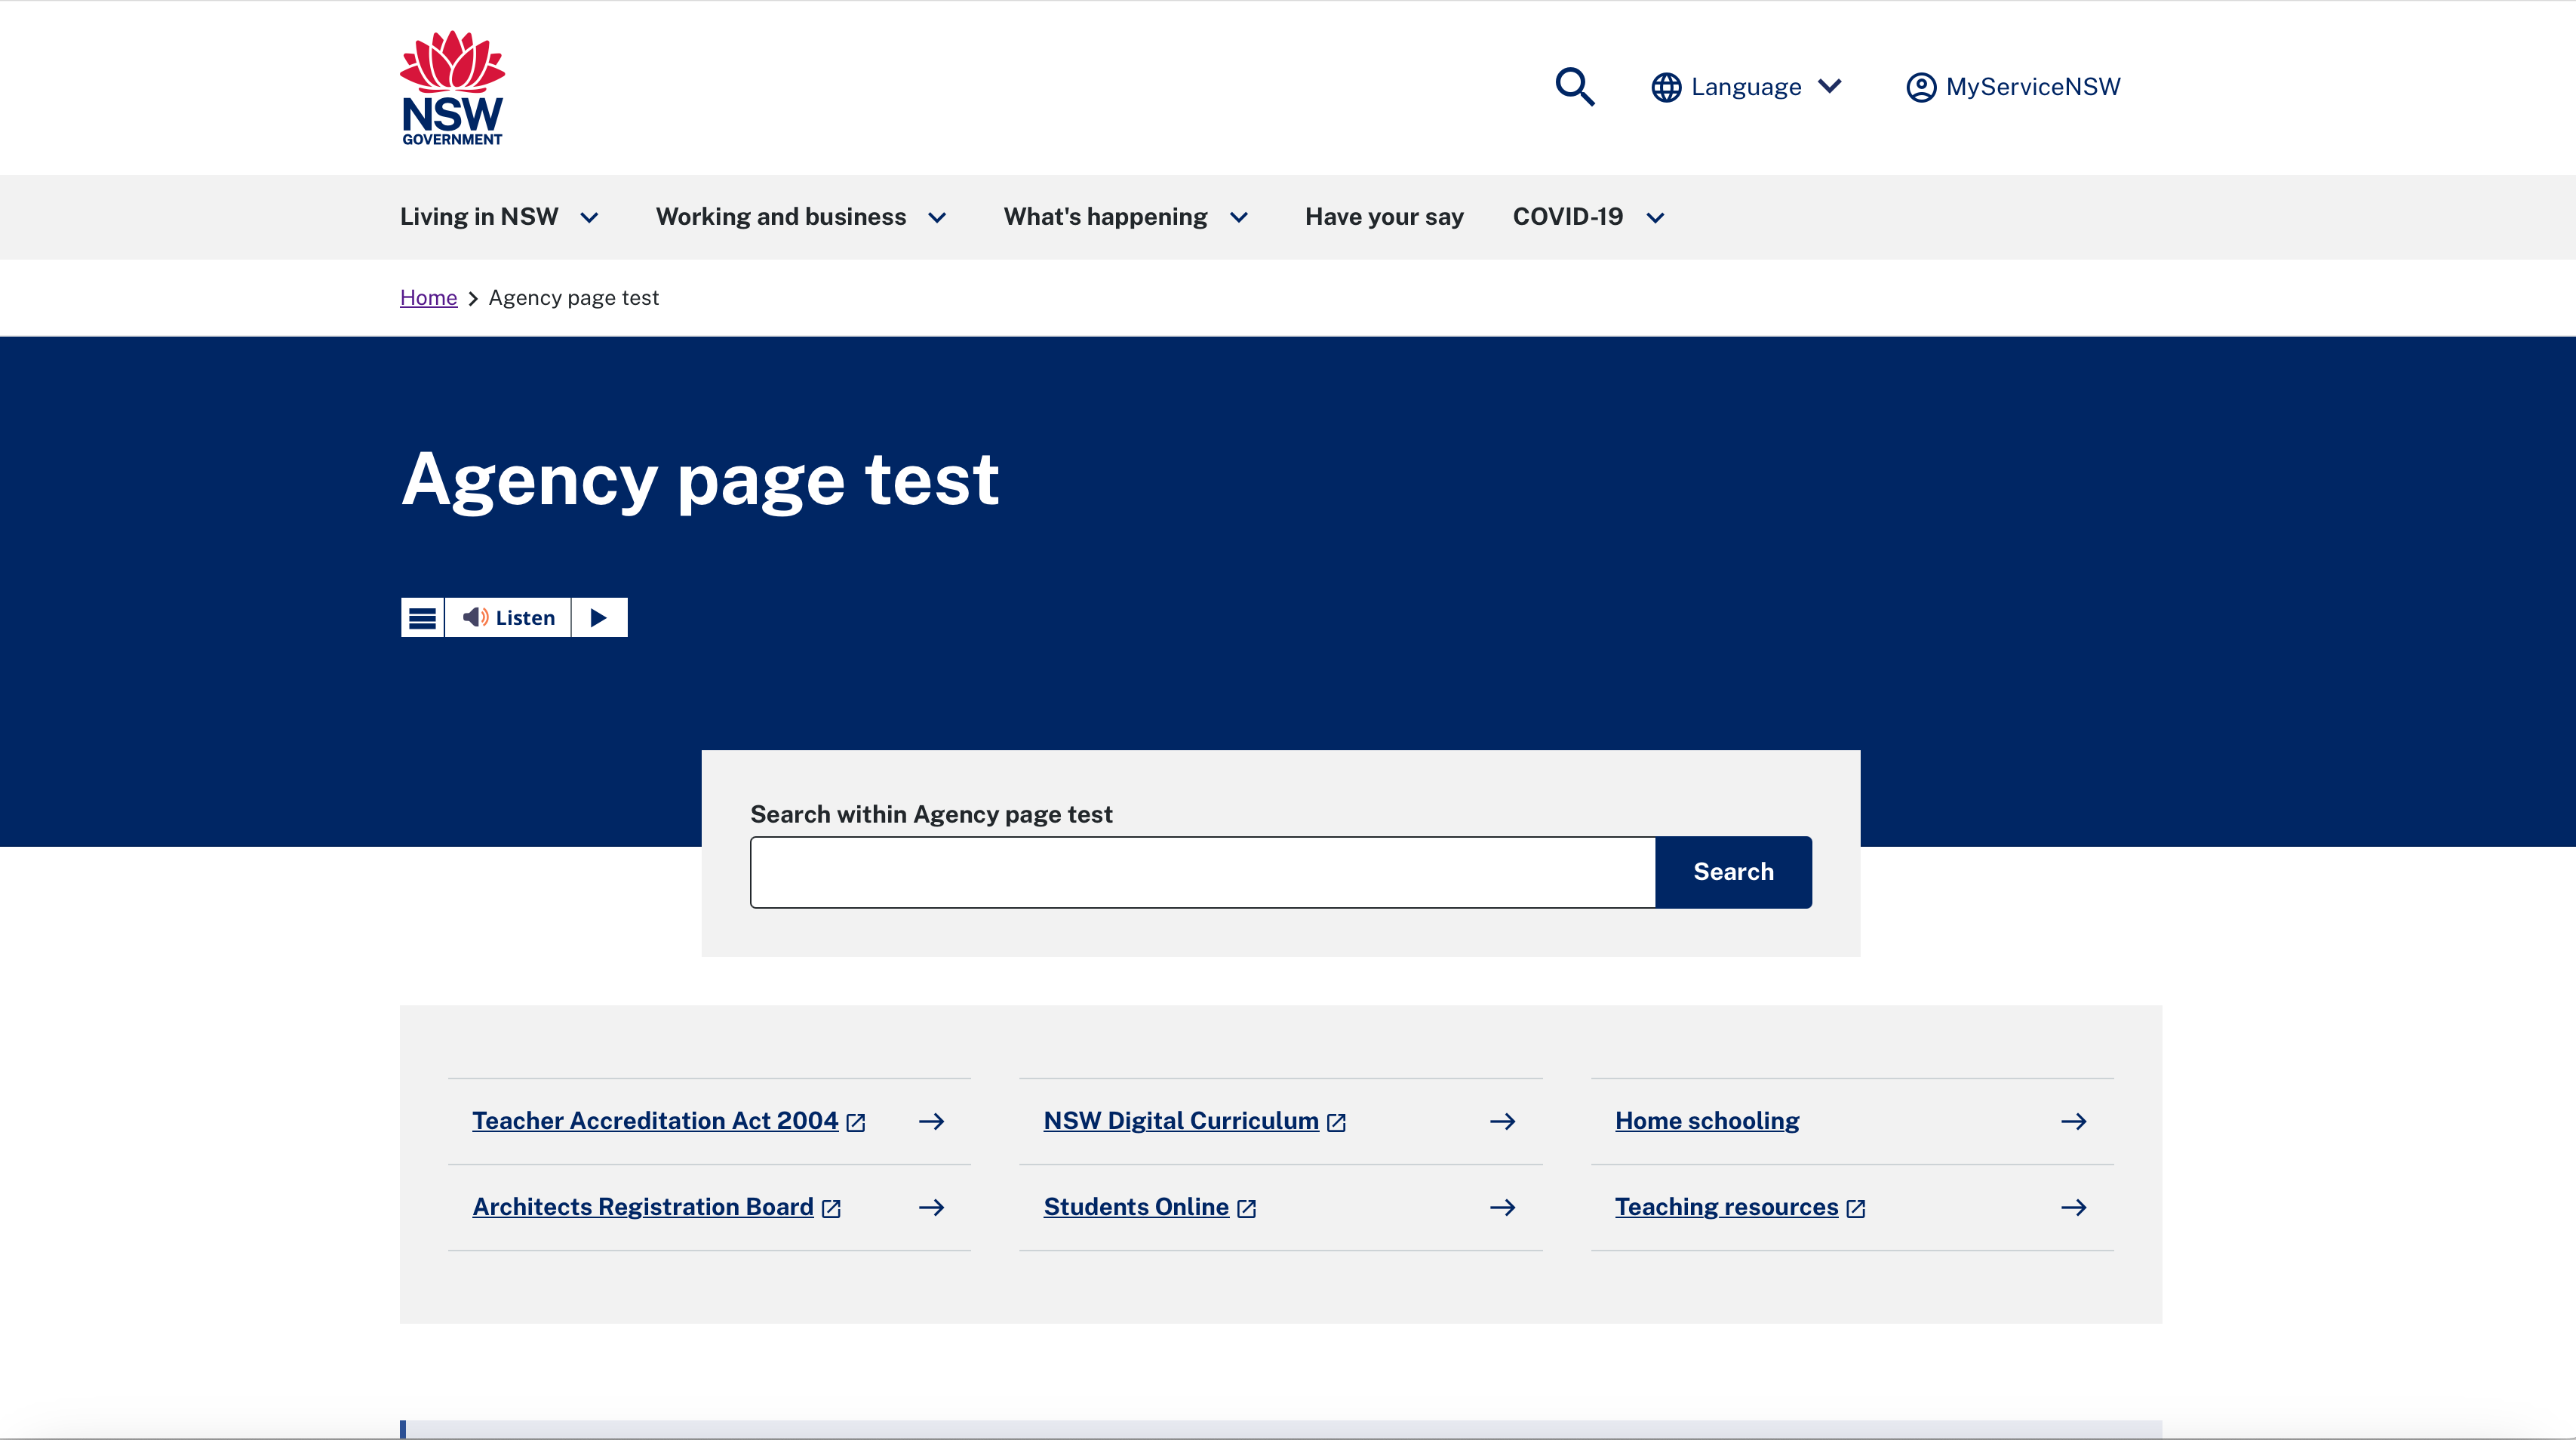Click external link icon after Teaching resources

coord(1856,1209)
